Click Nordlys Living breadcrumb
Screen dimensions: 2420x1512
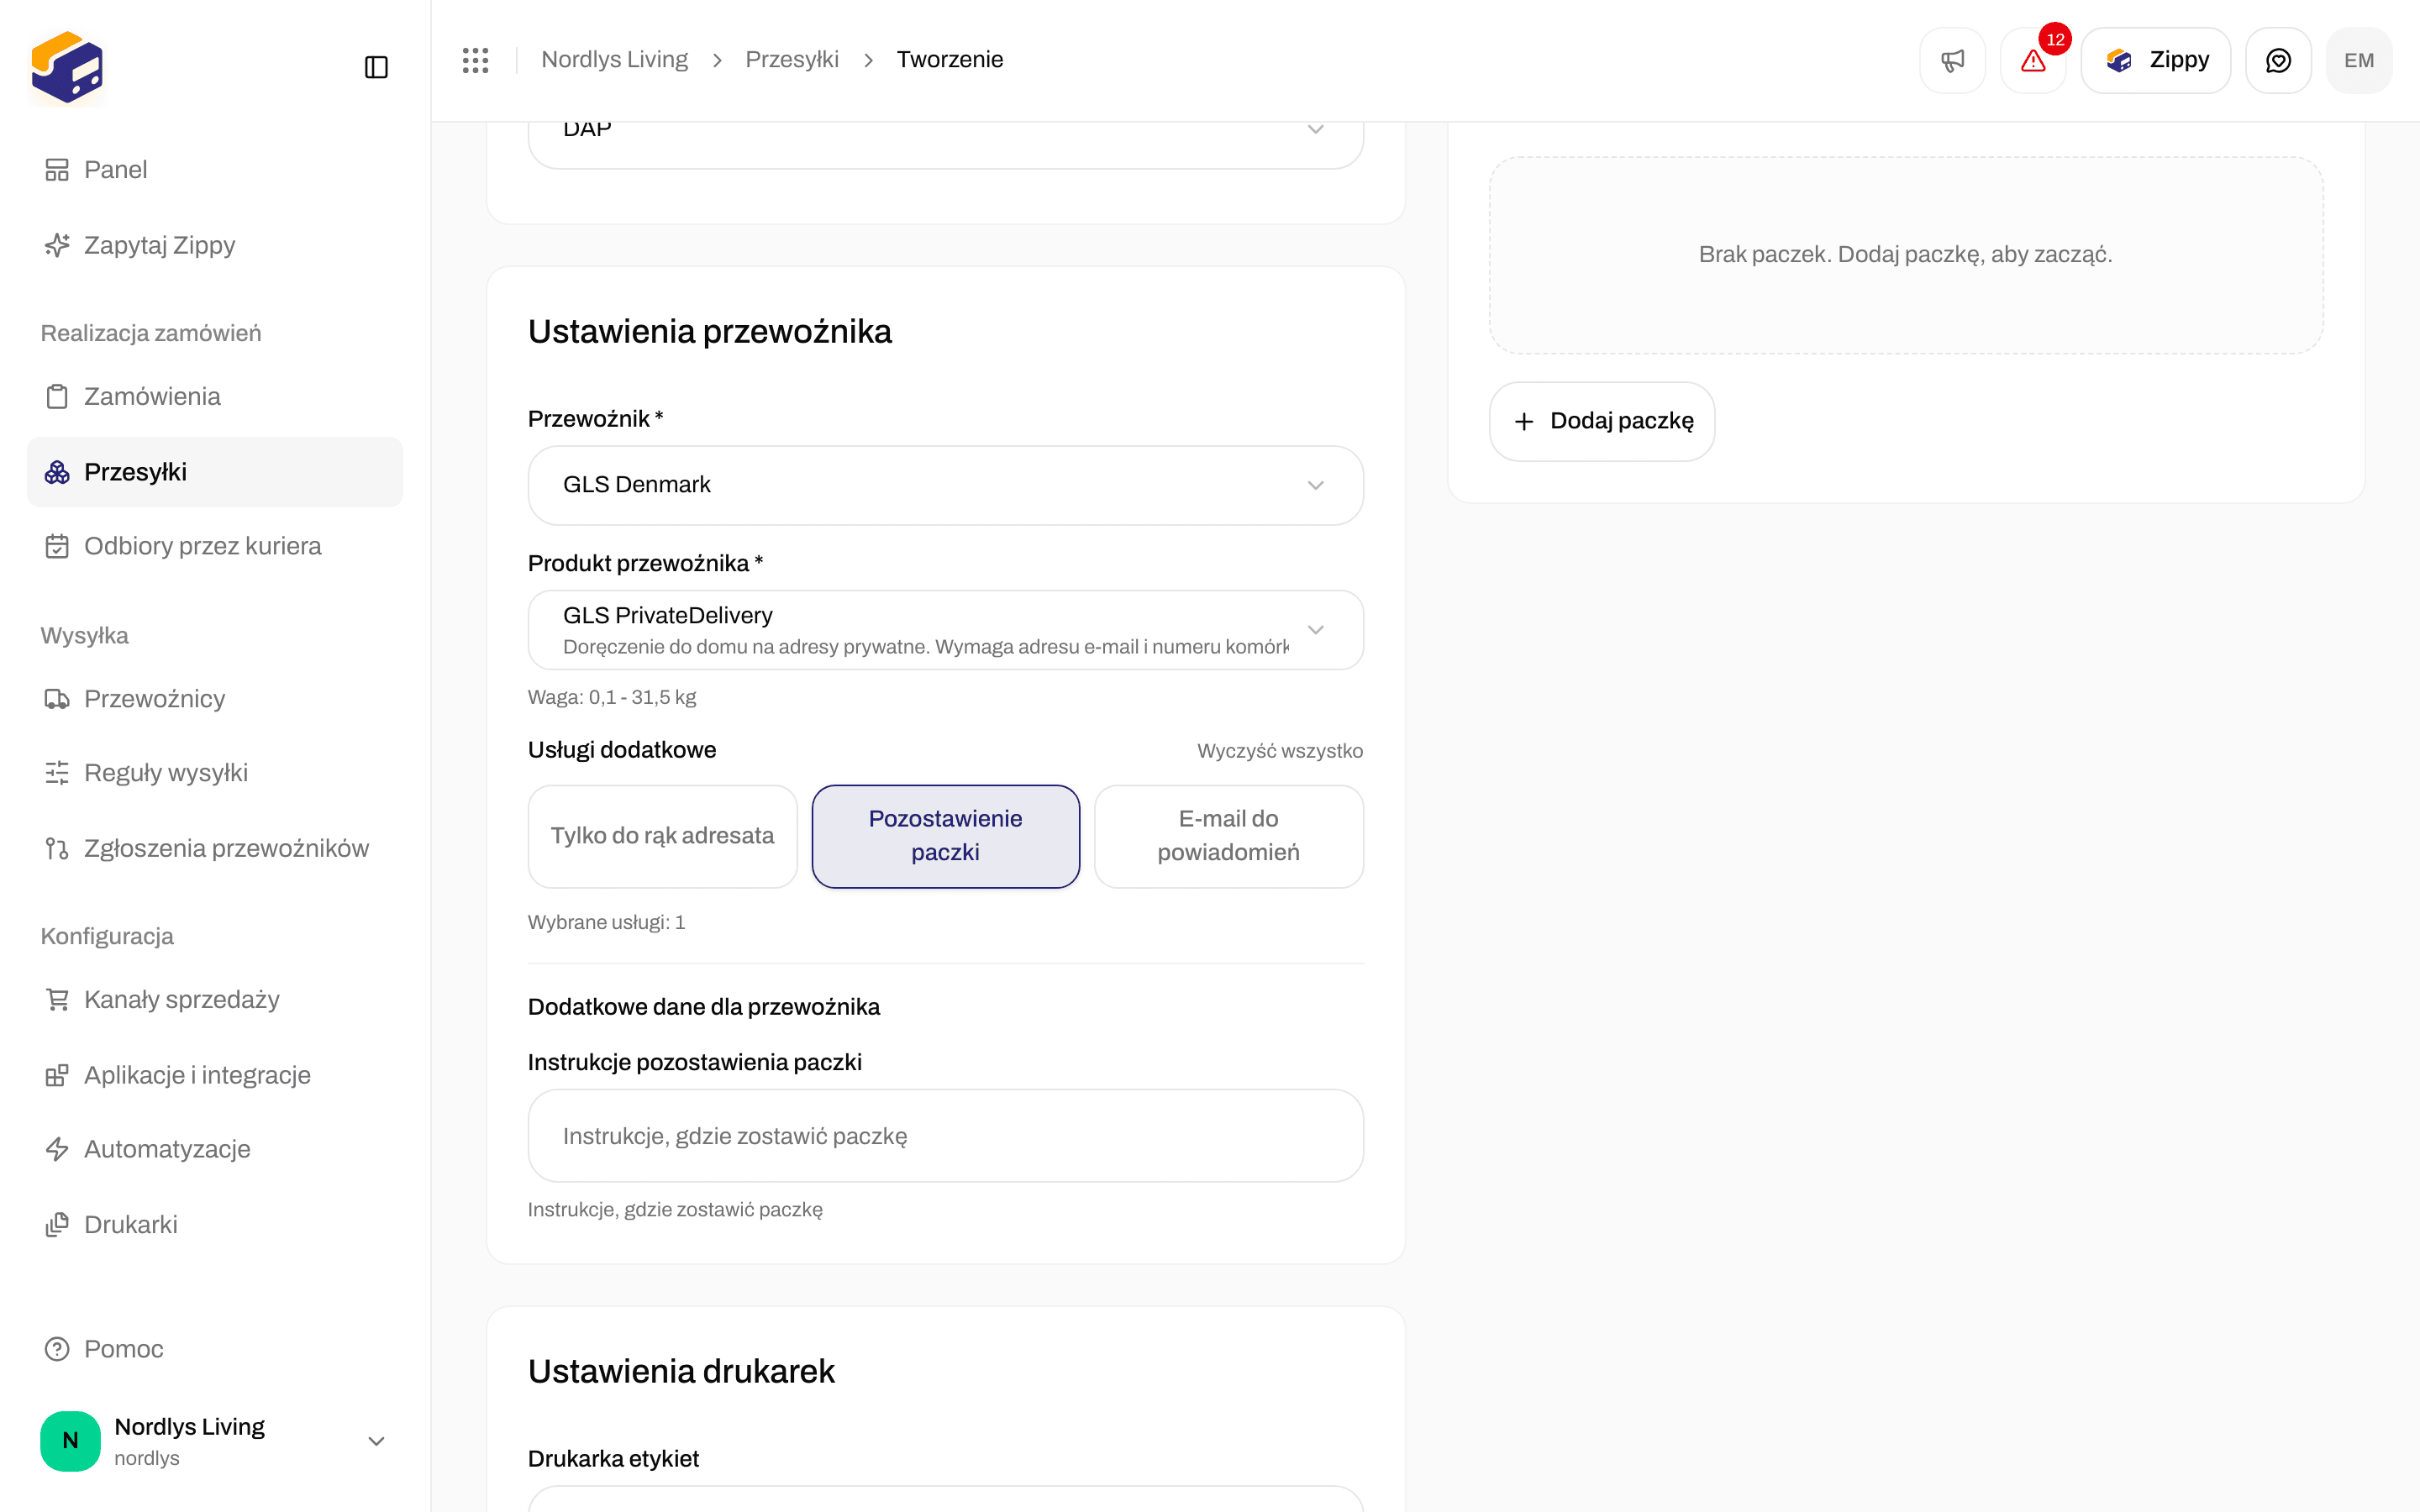click(614, 60)
